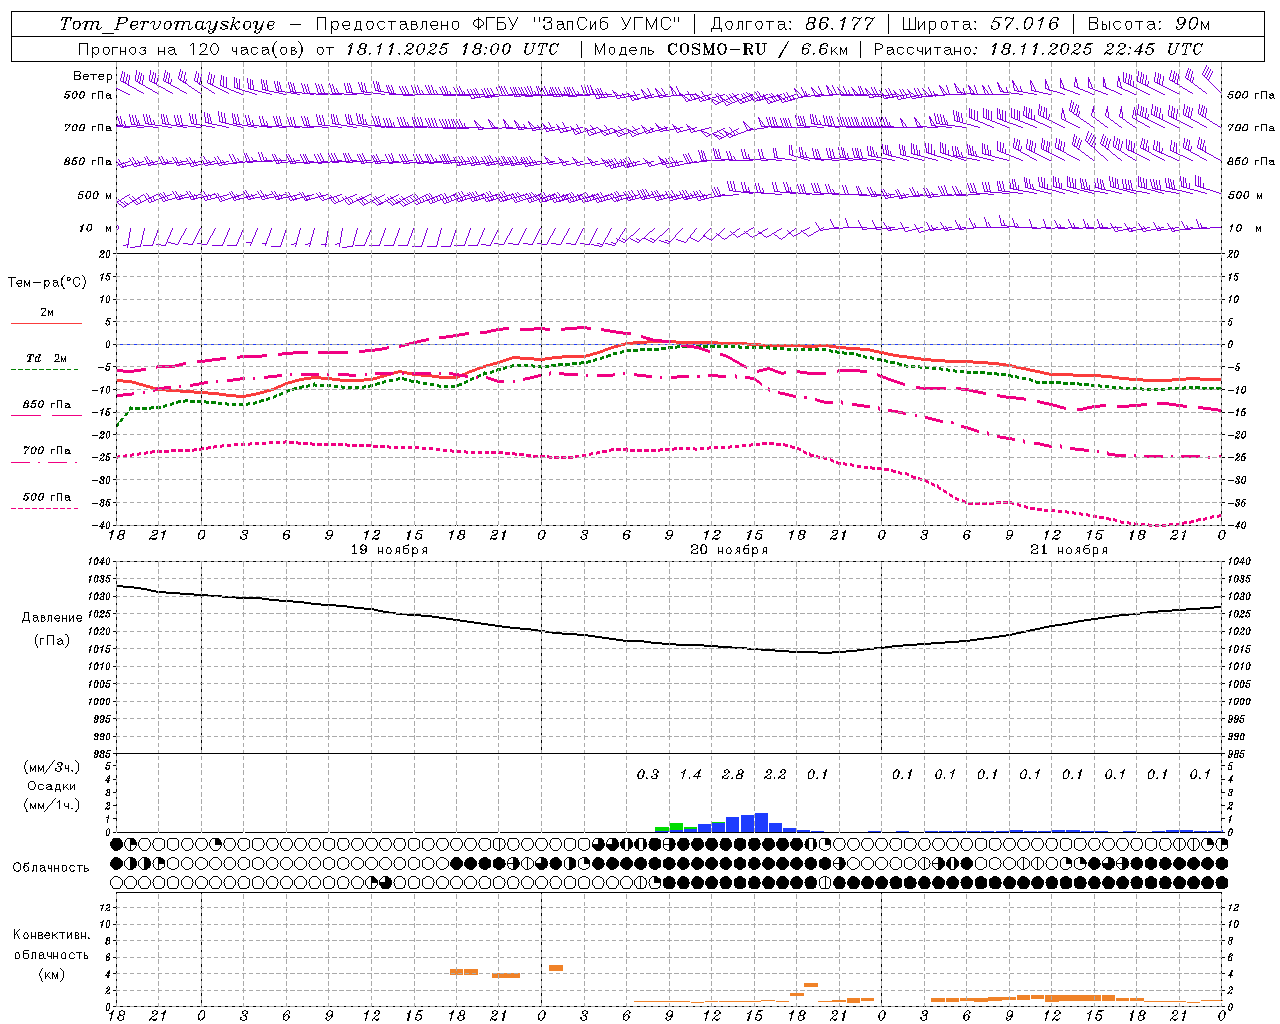Click the Давление panel label
1280x1024 pixels.
point(52,618)
